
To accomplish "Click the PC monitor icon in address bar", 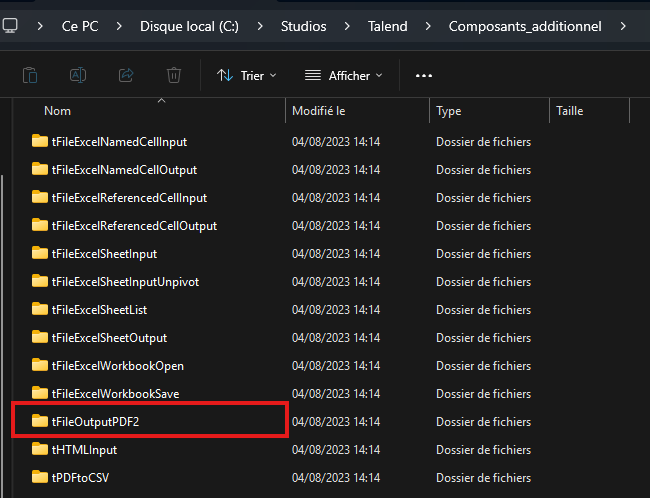I will (9, 27).
